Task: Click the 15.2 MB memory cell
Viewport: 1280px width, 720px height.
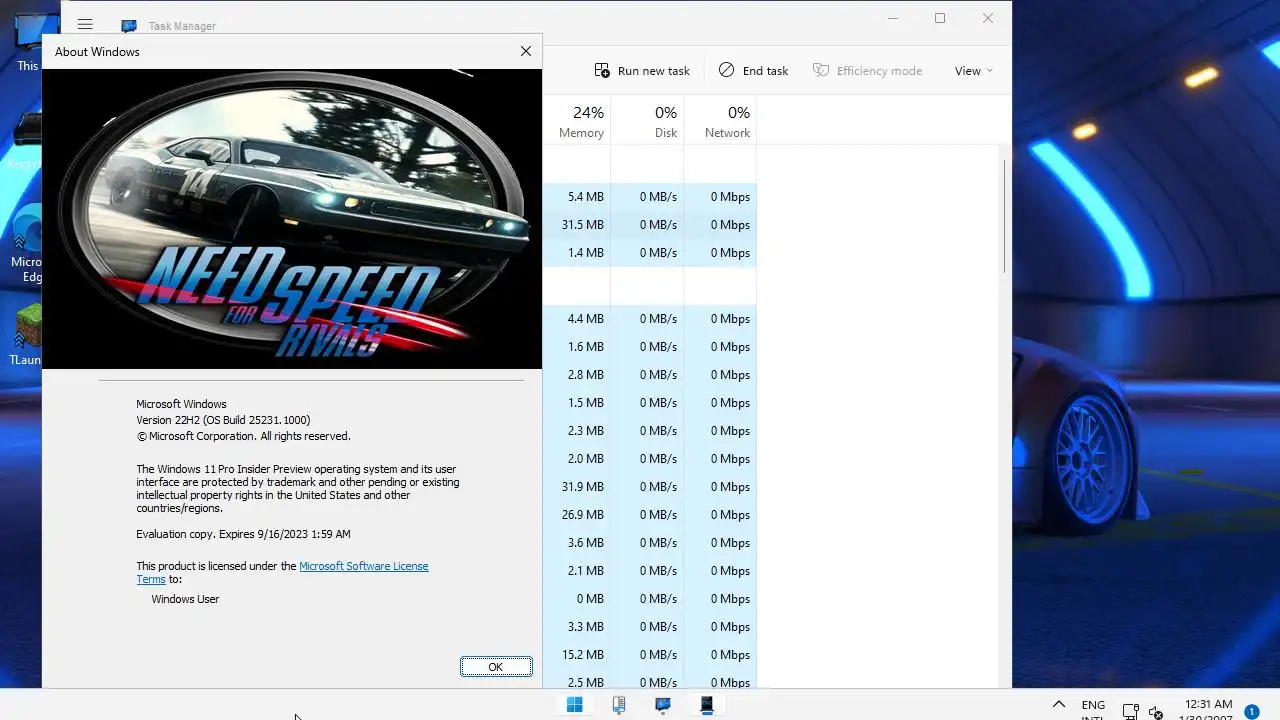Action: pos(577,655)
